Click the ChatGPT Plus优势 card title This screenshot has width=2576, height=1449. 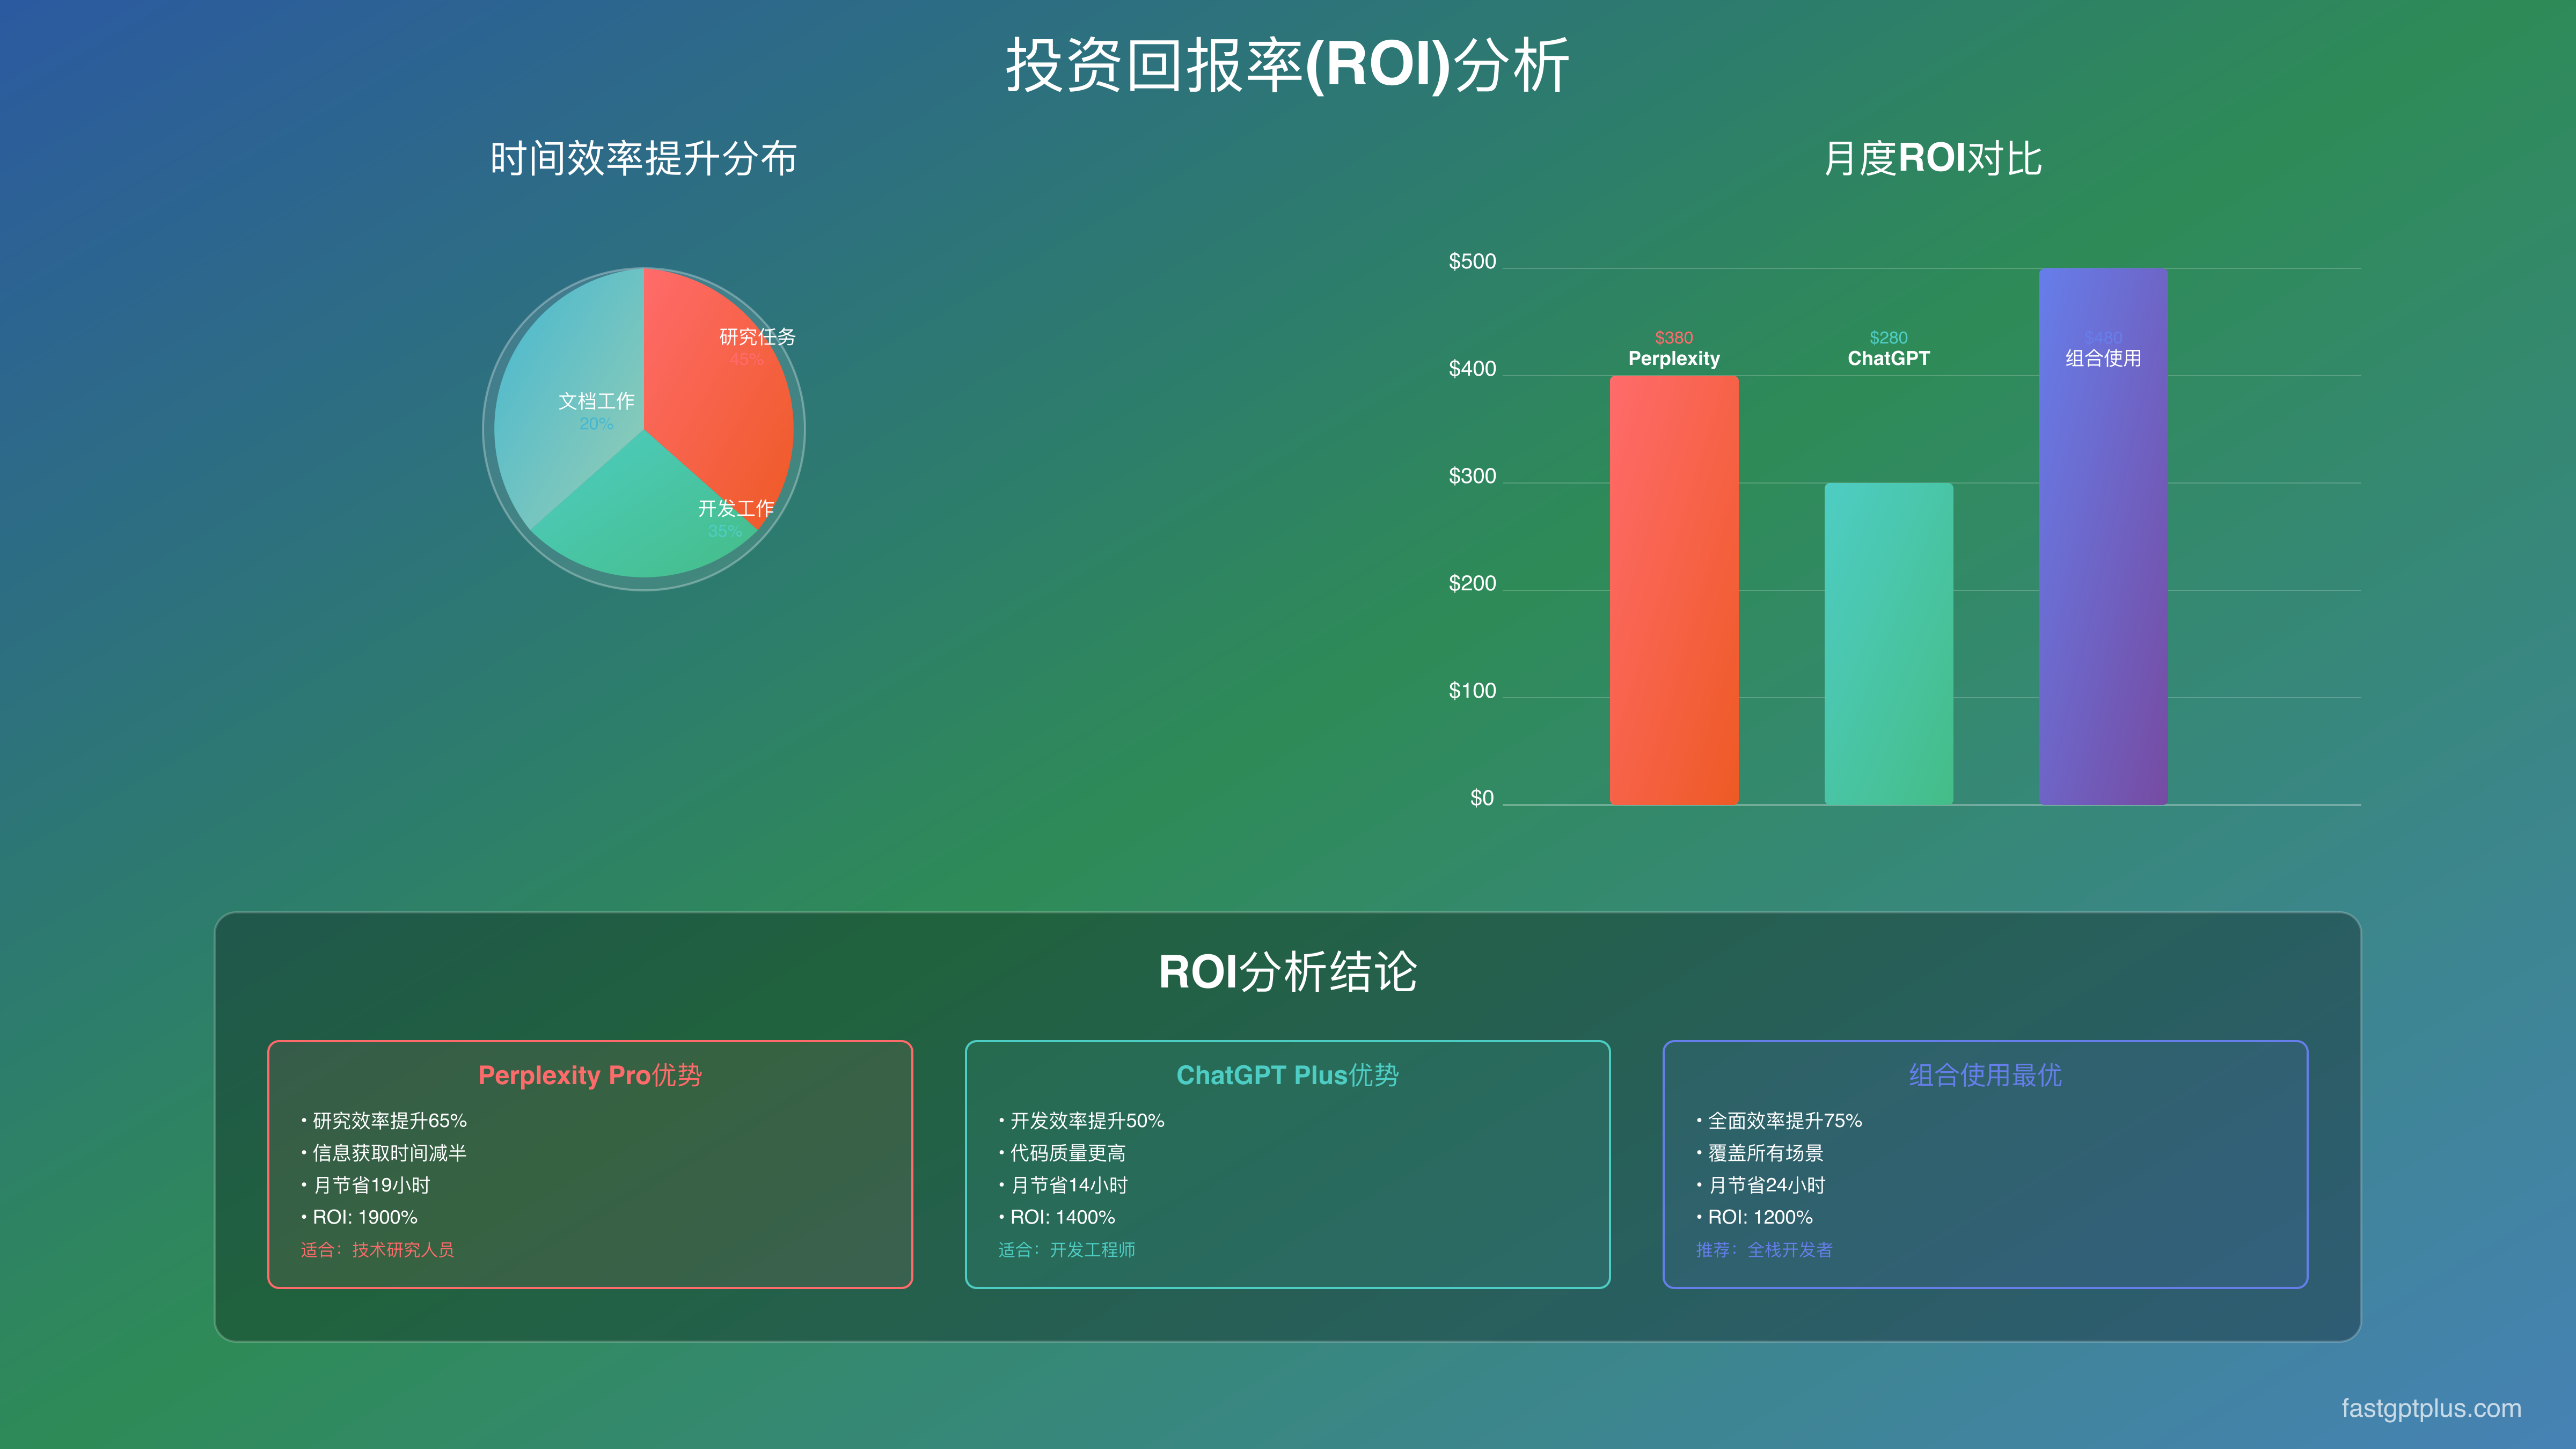pyautogui.click(x=1287, y=1075)
